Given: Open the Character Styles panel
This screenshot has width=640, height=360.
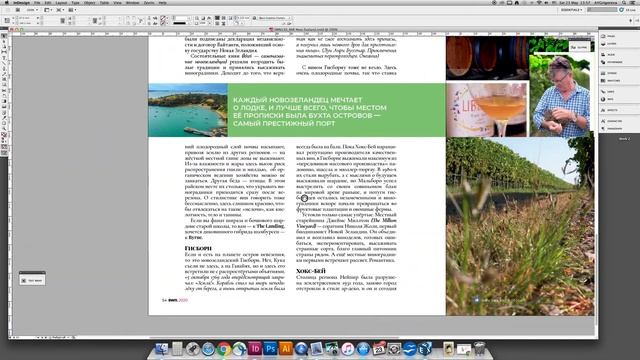Looking at the screenshot, I should click(611, 121).
